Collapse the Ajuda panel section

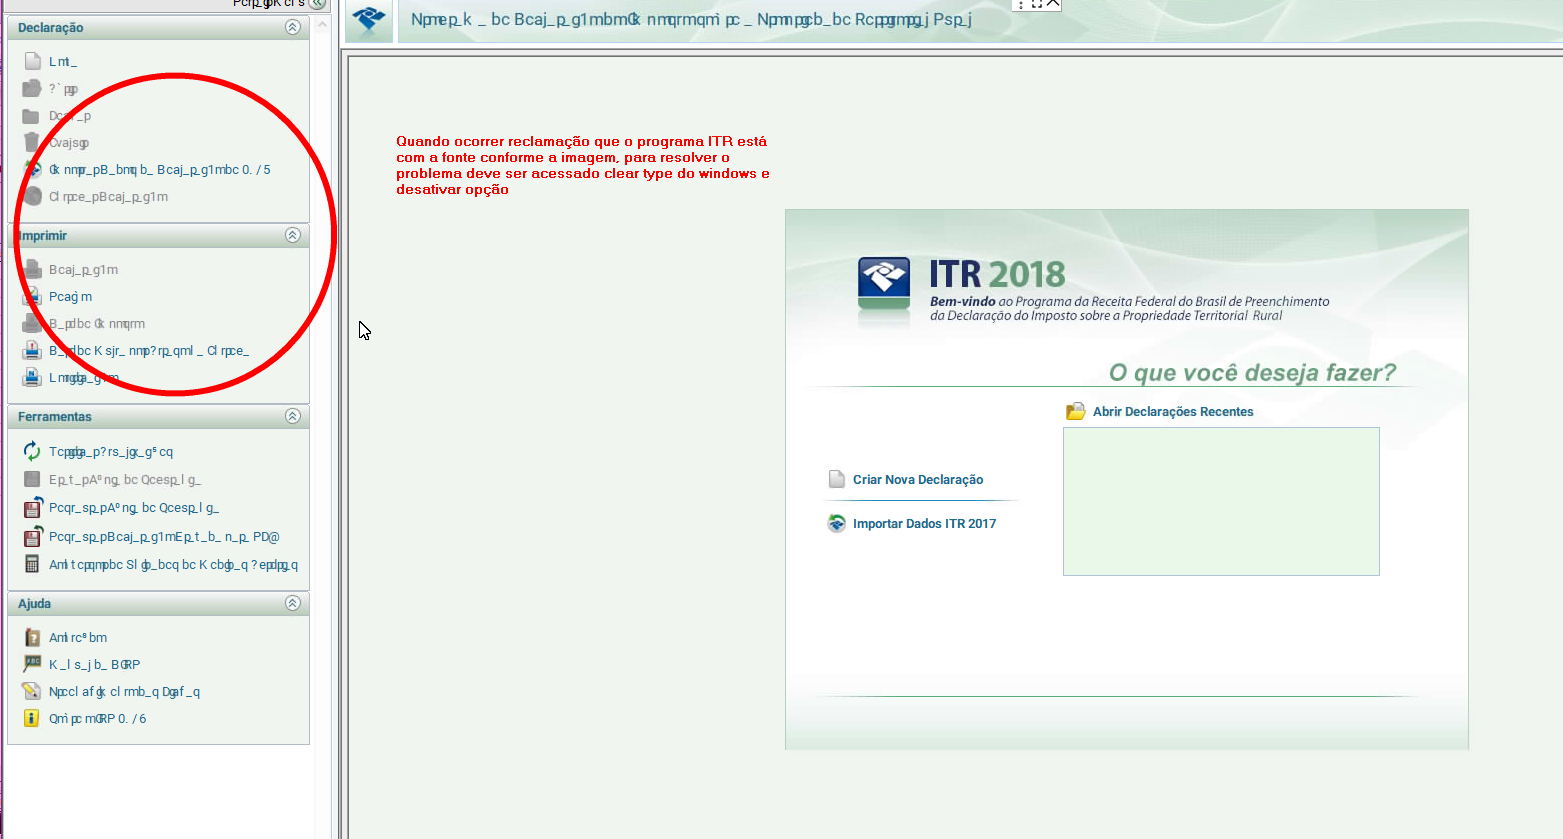(x=292, y=603)
